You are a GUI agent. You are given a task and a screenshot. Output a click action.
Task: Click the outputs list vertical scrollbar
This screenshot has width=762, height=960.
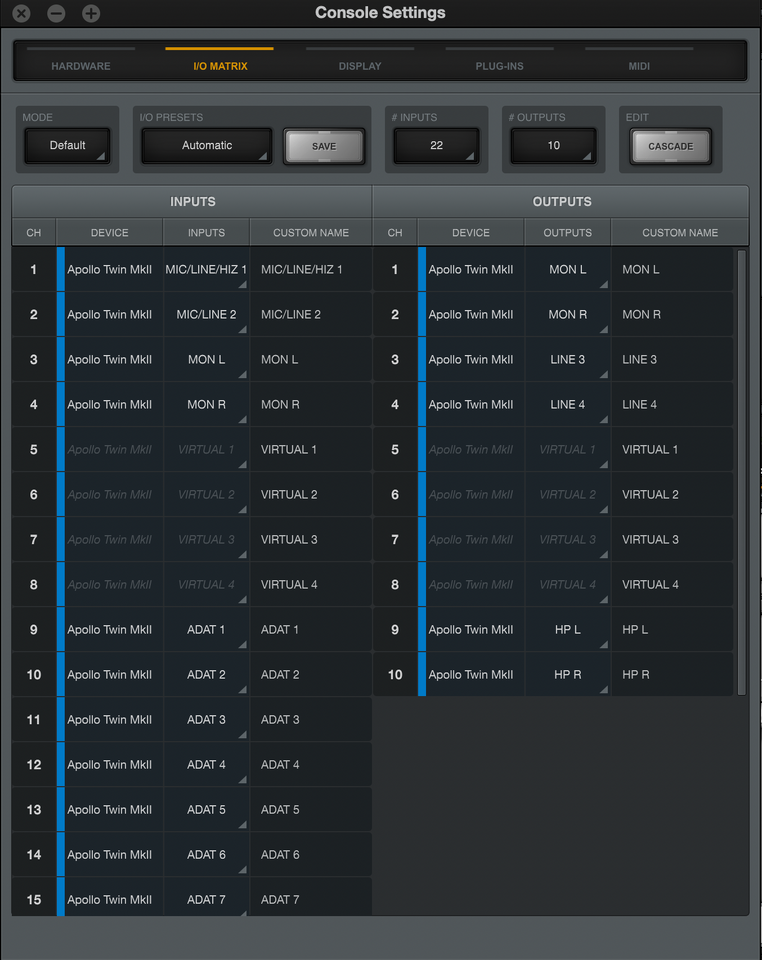(x=741, y=472)
